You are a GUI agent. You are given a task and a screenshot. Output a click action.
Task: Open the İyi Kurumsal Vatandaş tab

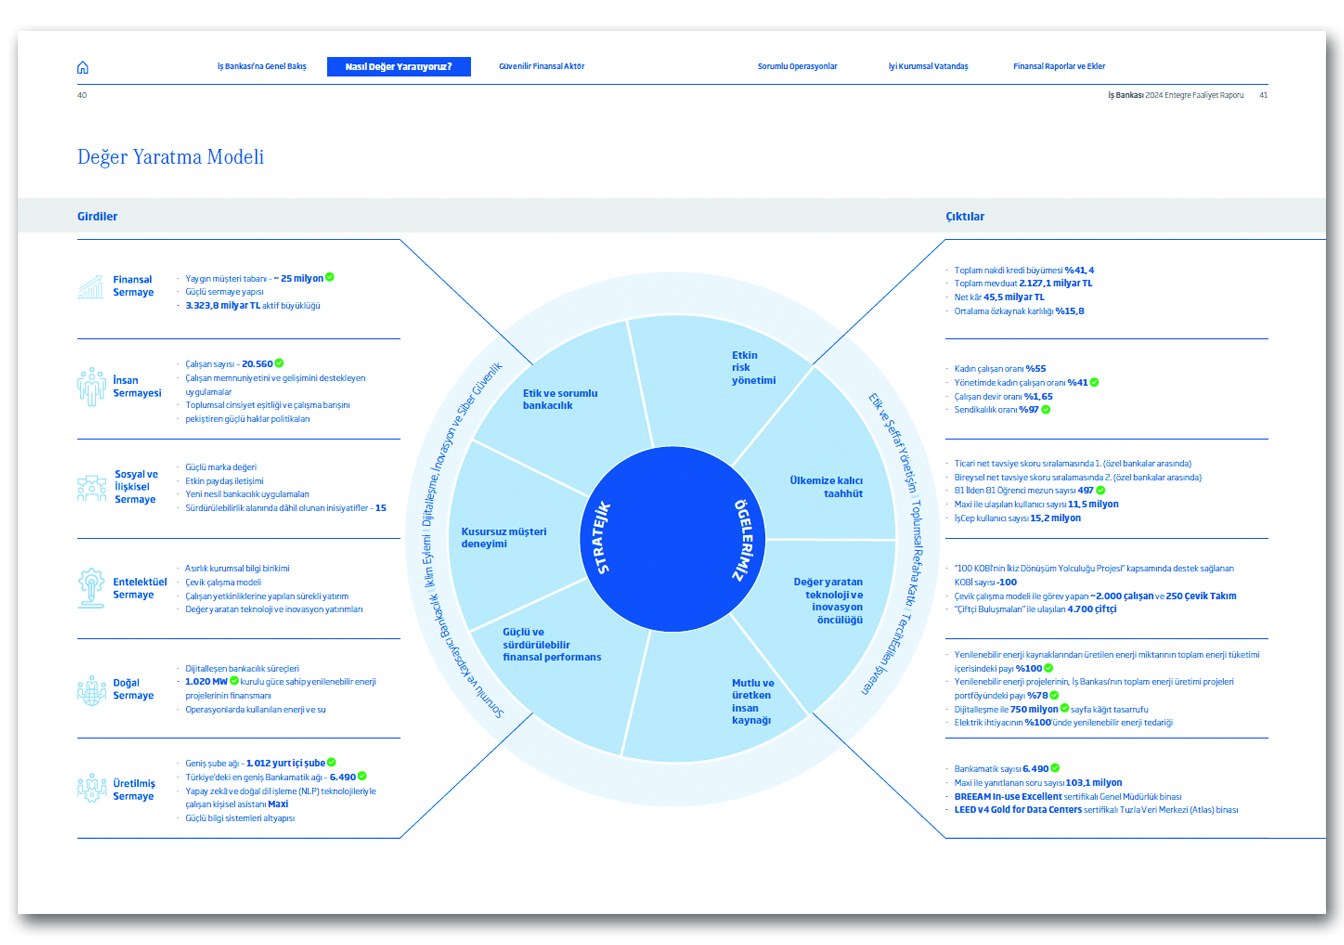[928, 67]
